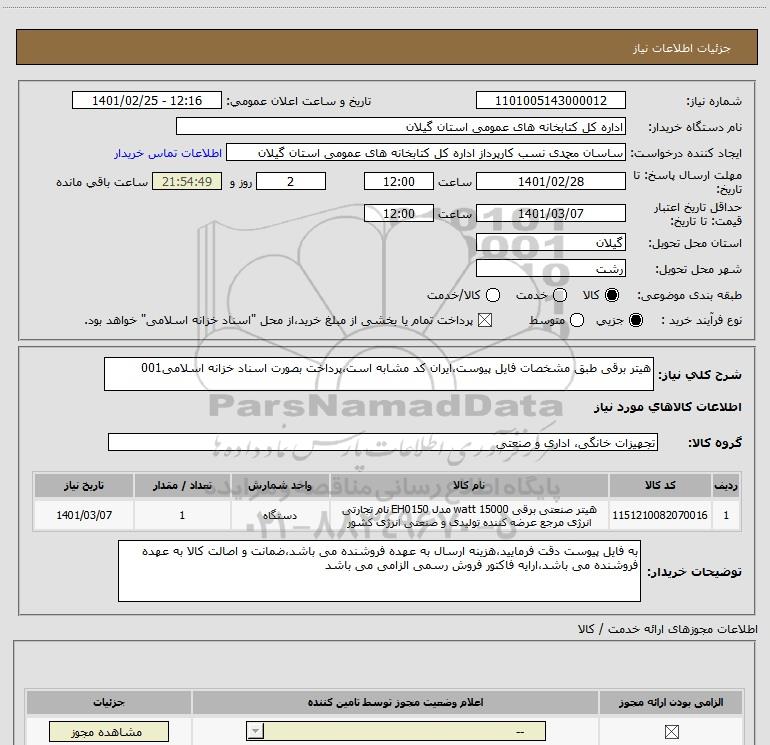Click product code 1151210082070016 cell

click(x=660, y=515)
